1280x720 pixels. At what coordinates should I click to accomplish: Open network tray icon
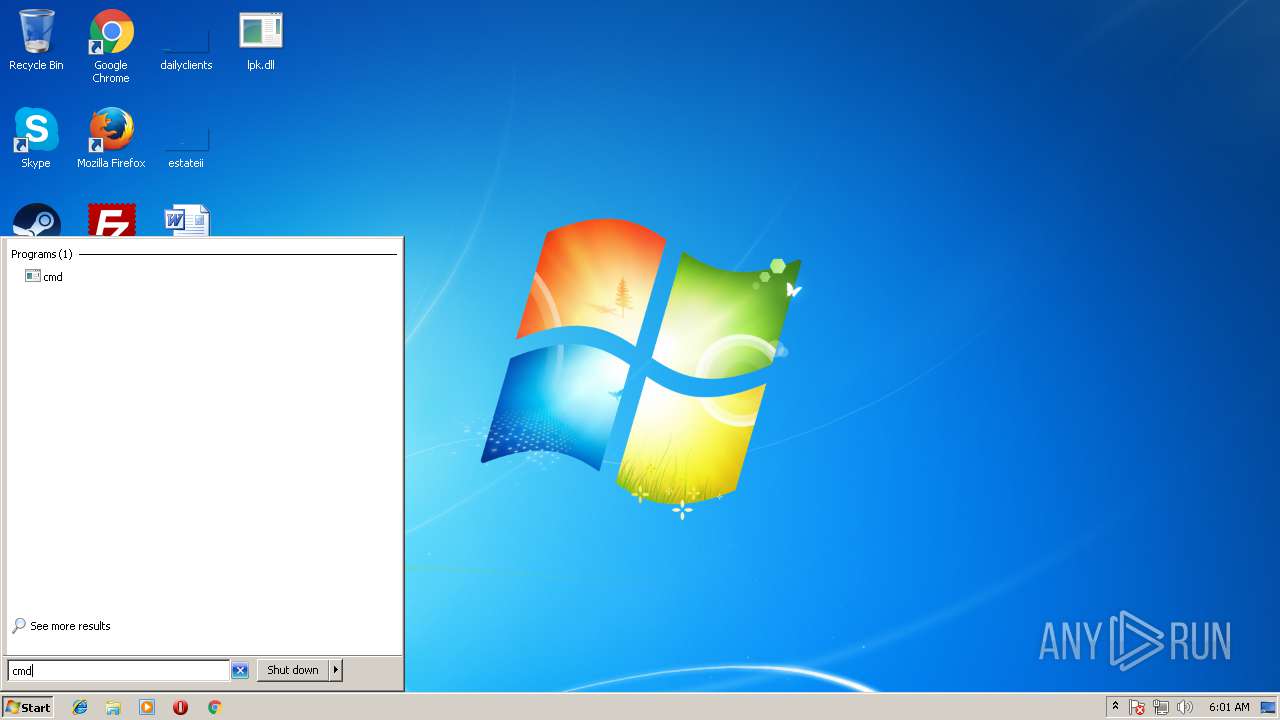pos(1161,707)
